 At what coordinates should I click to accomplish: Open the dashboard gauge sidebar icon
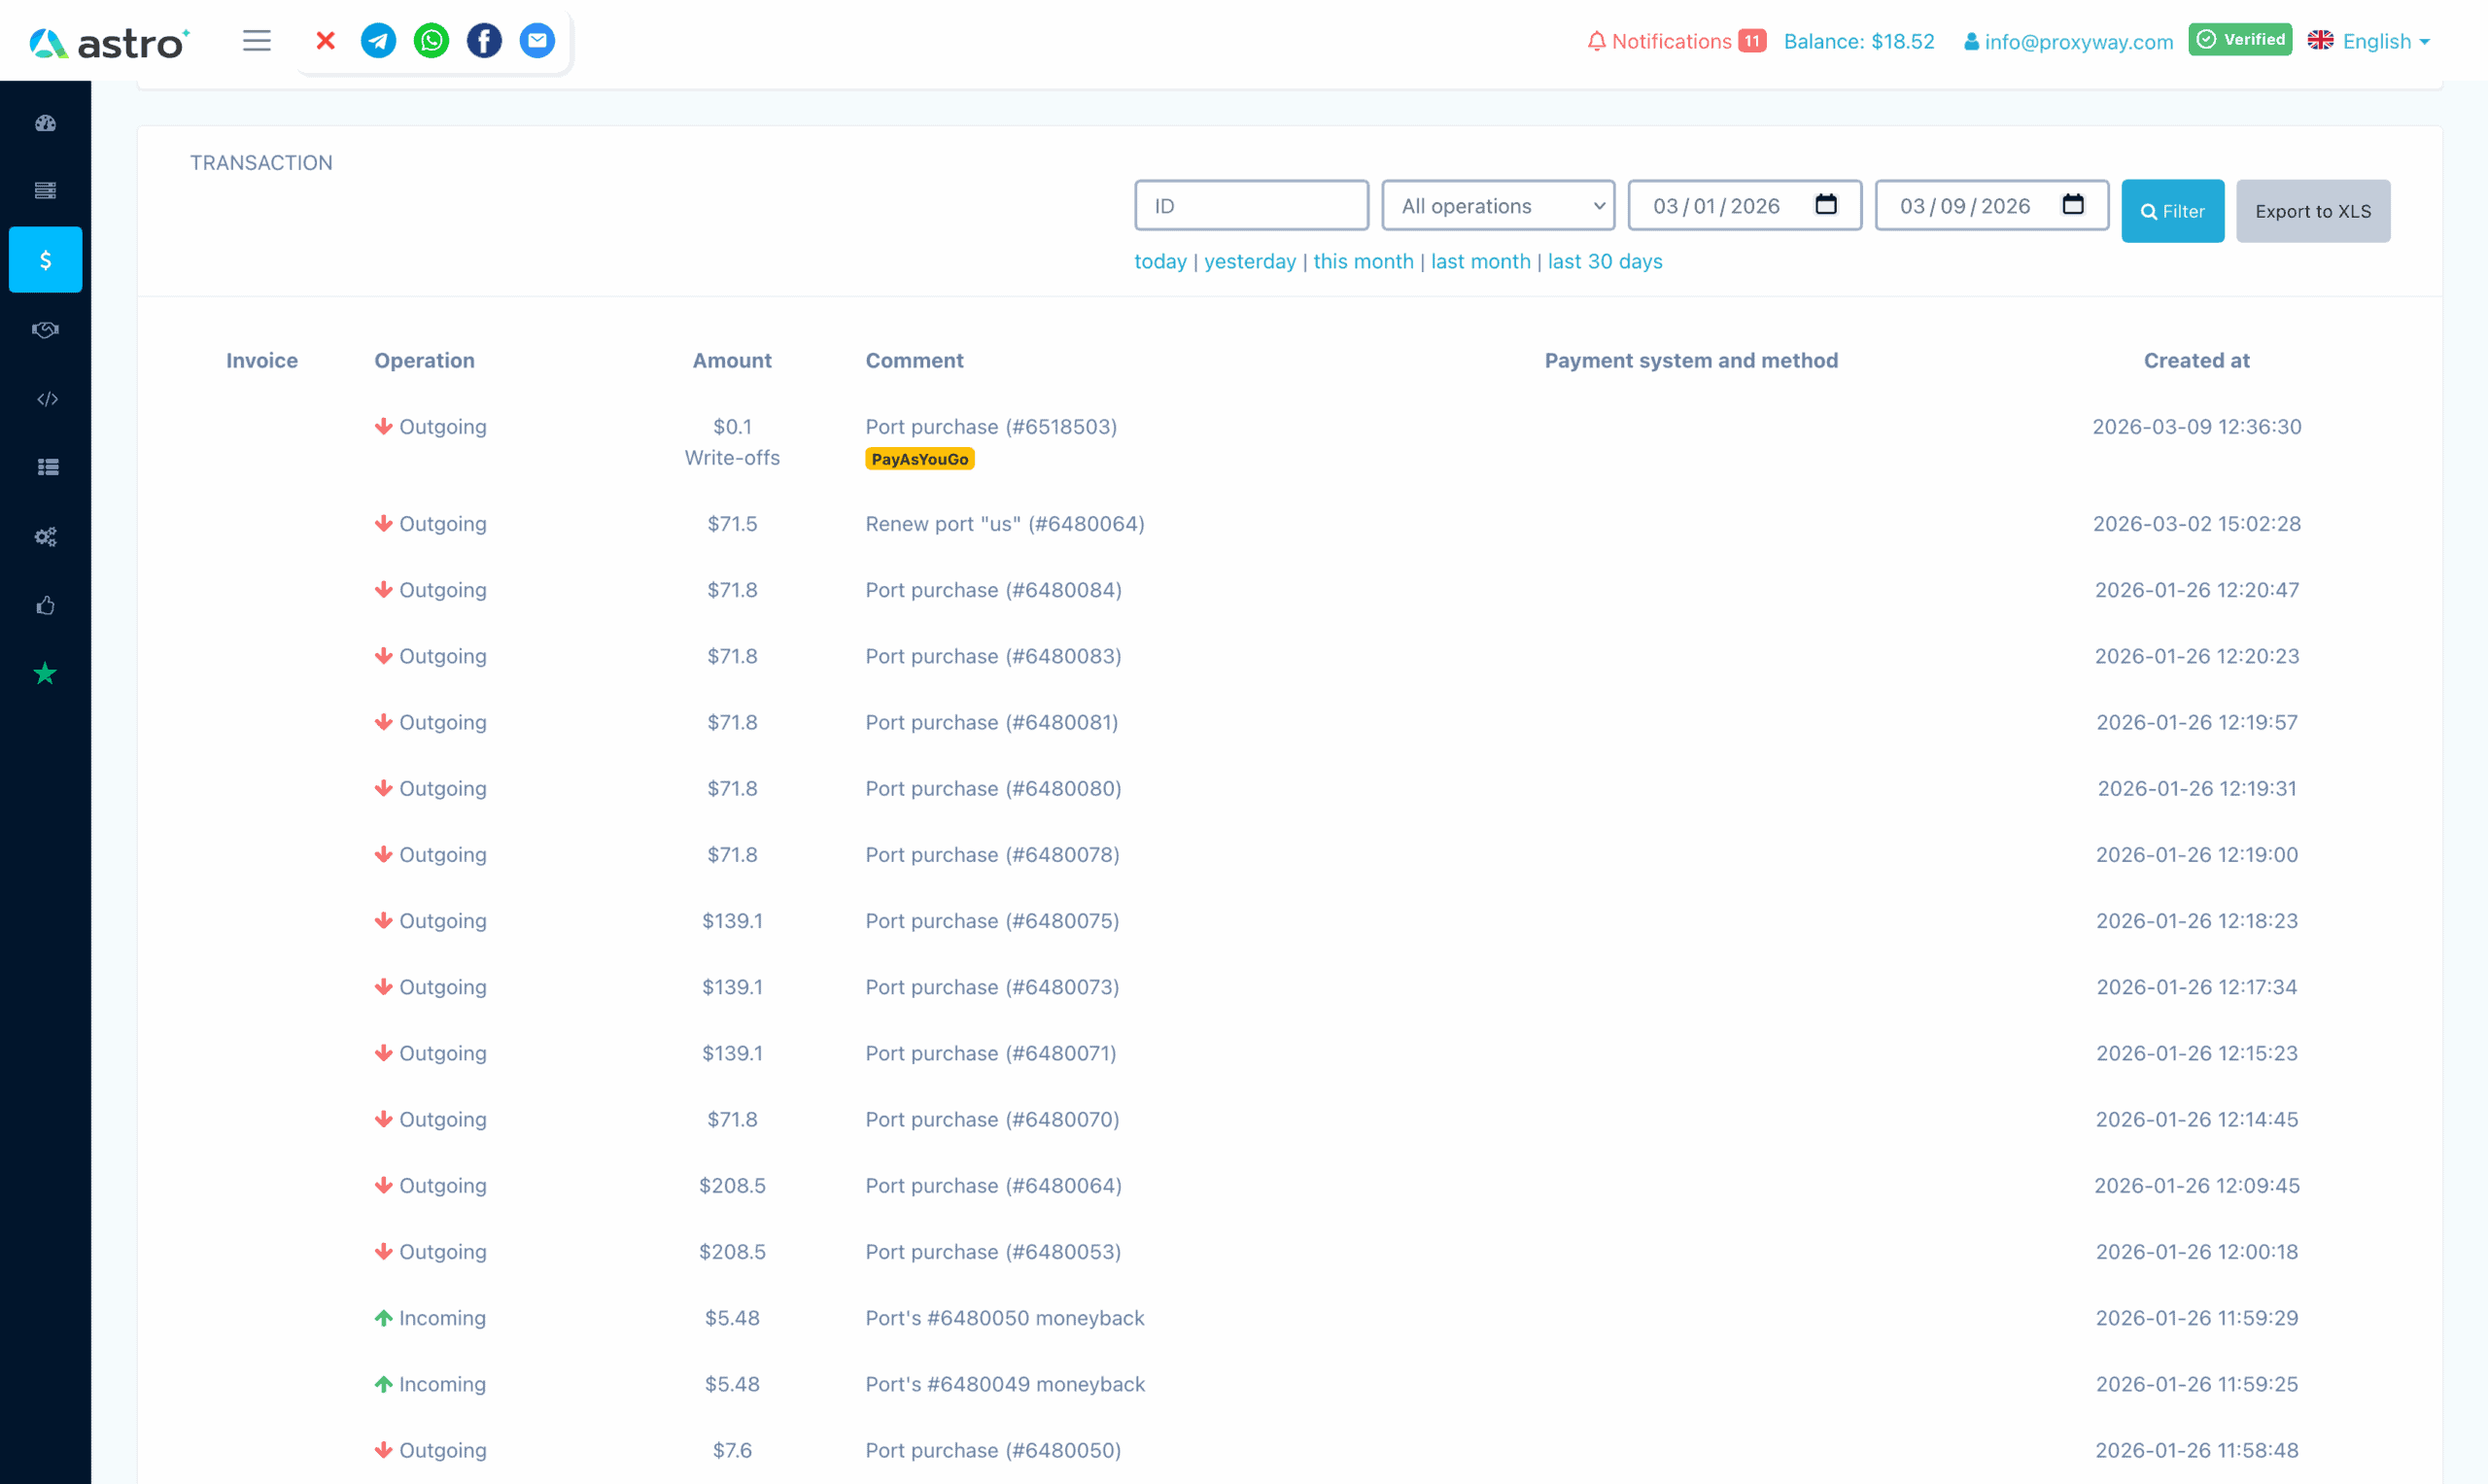pos(46,123)
